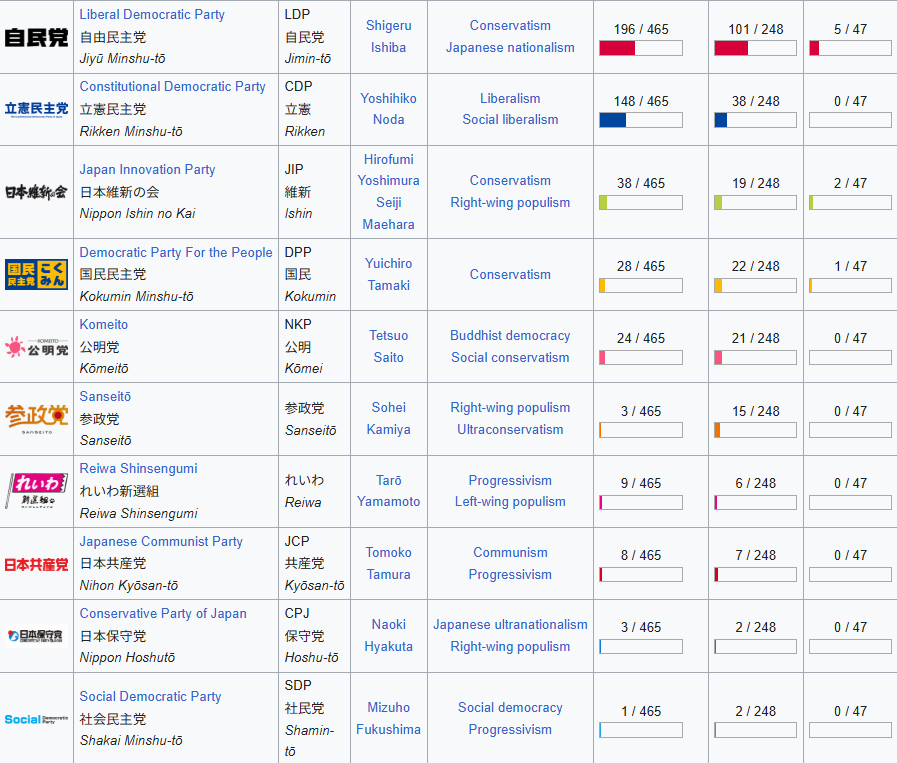Screen dimensions: 897x763
Task: Follow the Seiji Maehara leader link
Action: coord(388,213)
